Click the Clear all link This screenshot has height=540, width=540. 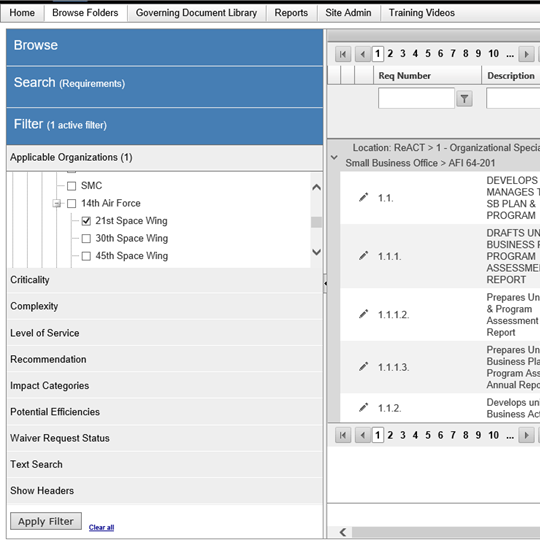click(x=101, y=527)
